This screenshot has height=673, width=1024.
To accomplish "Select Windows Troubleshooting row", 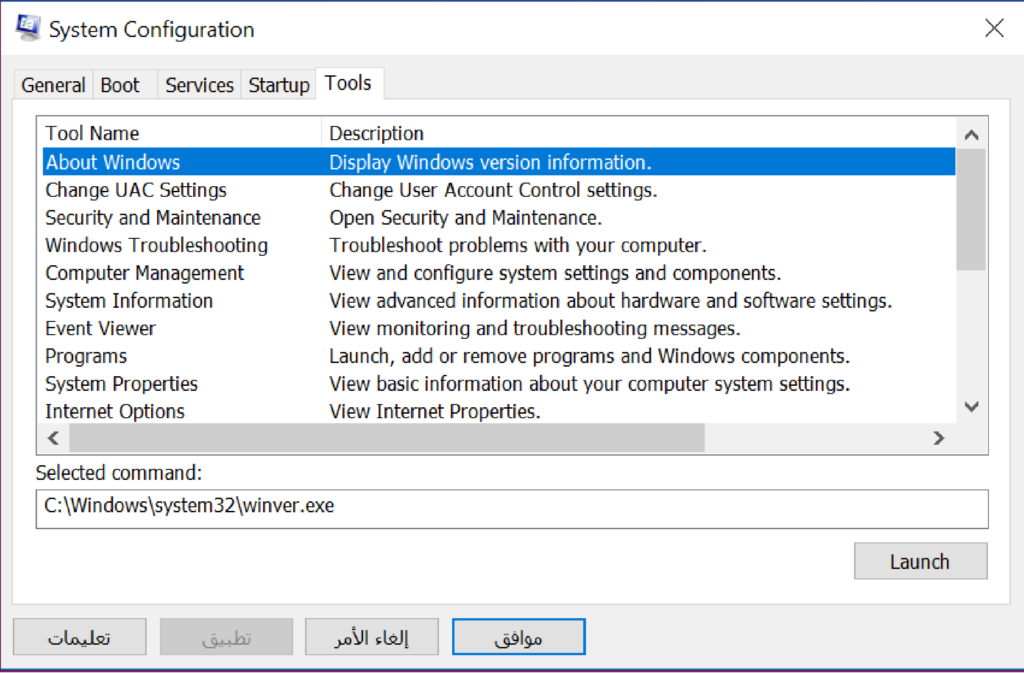I will coord(499,245).
